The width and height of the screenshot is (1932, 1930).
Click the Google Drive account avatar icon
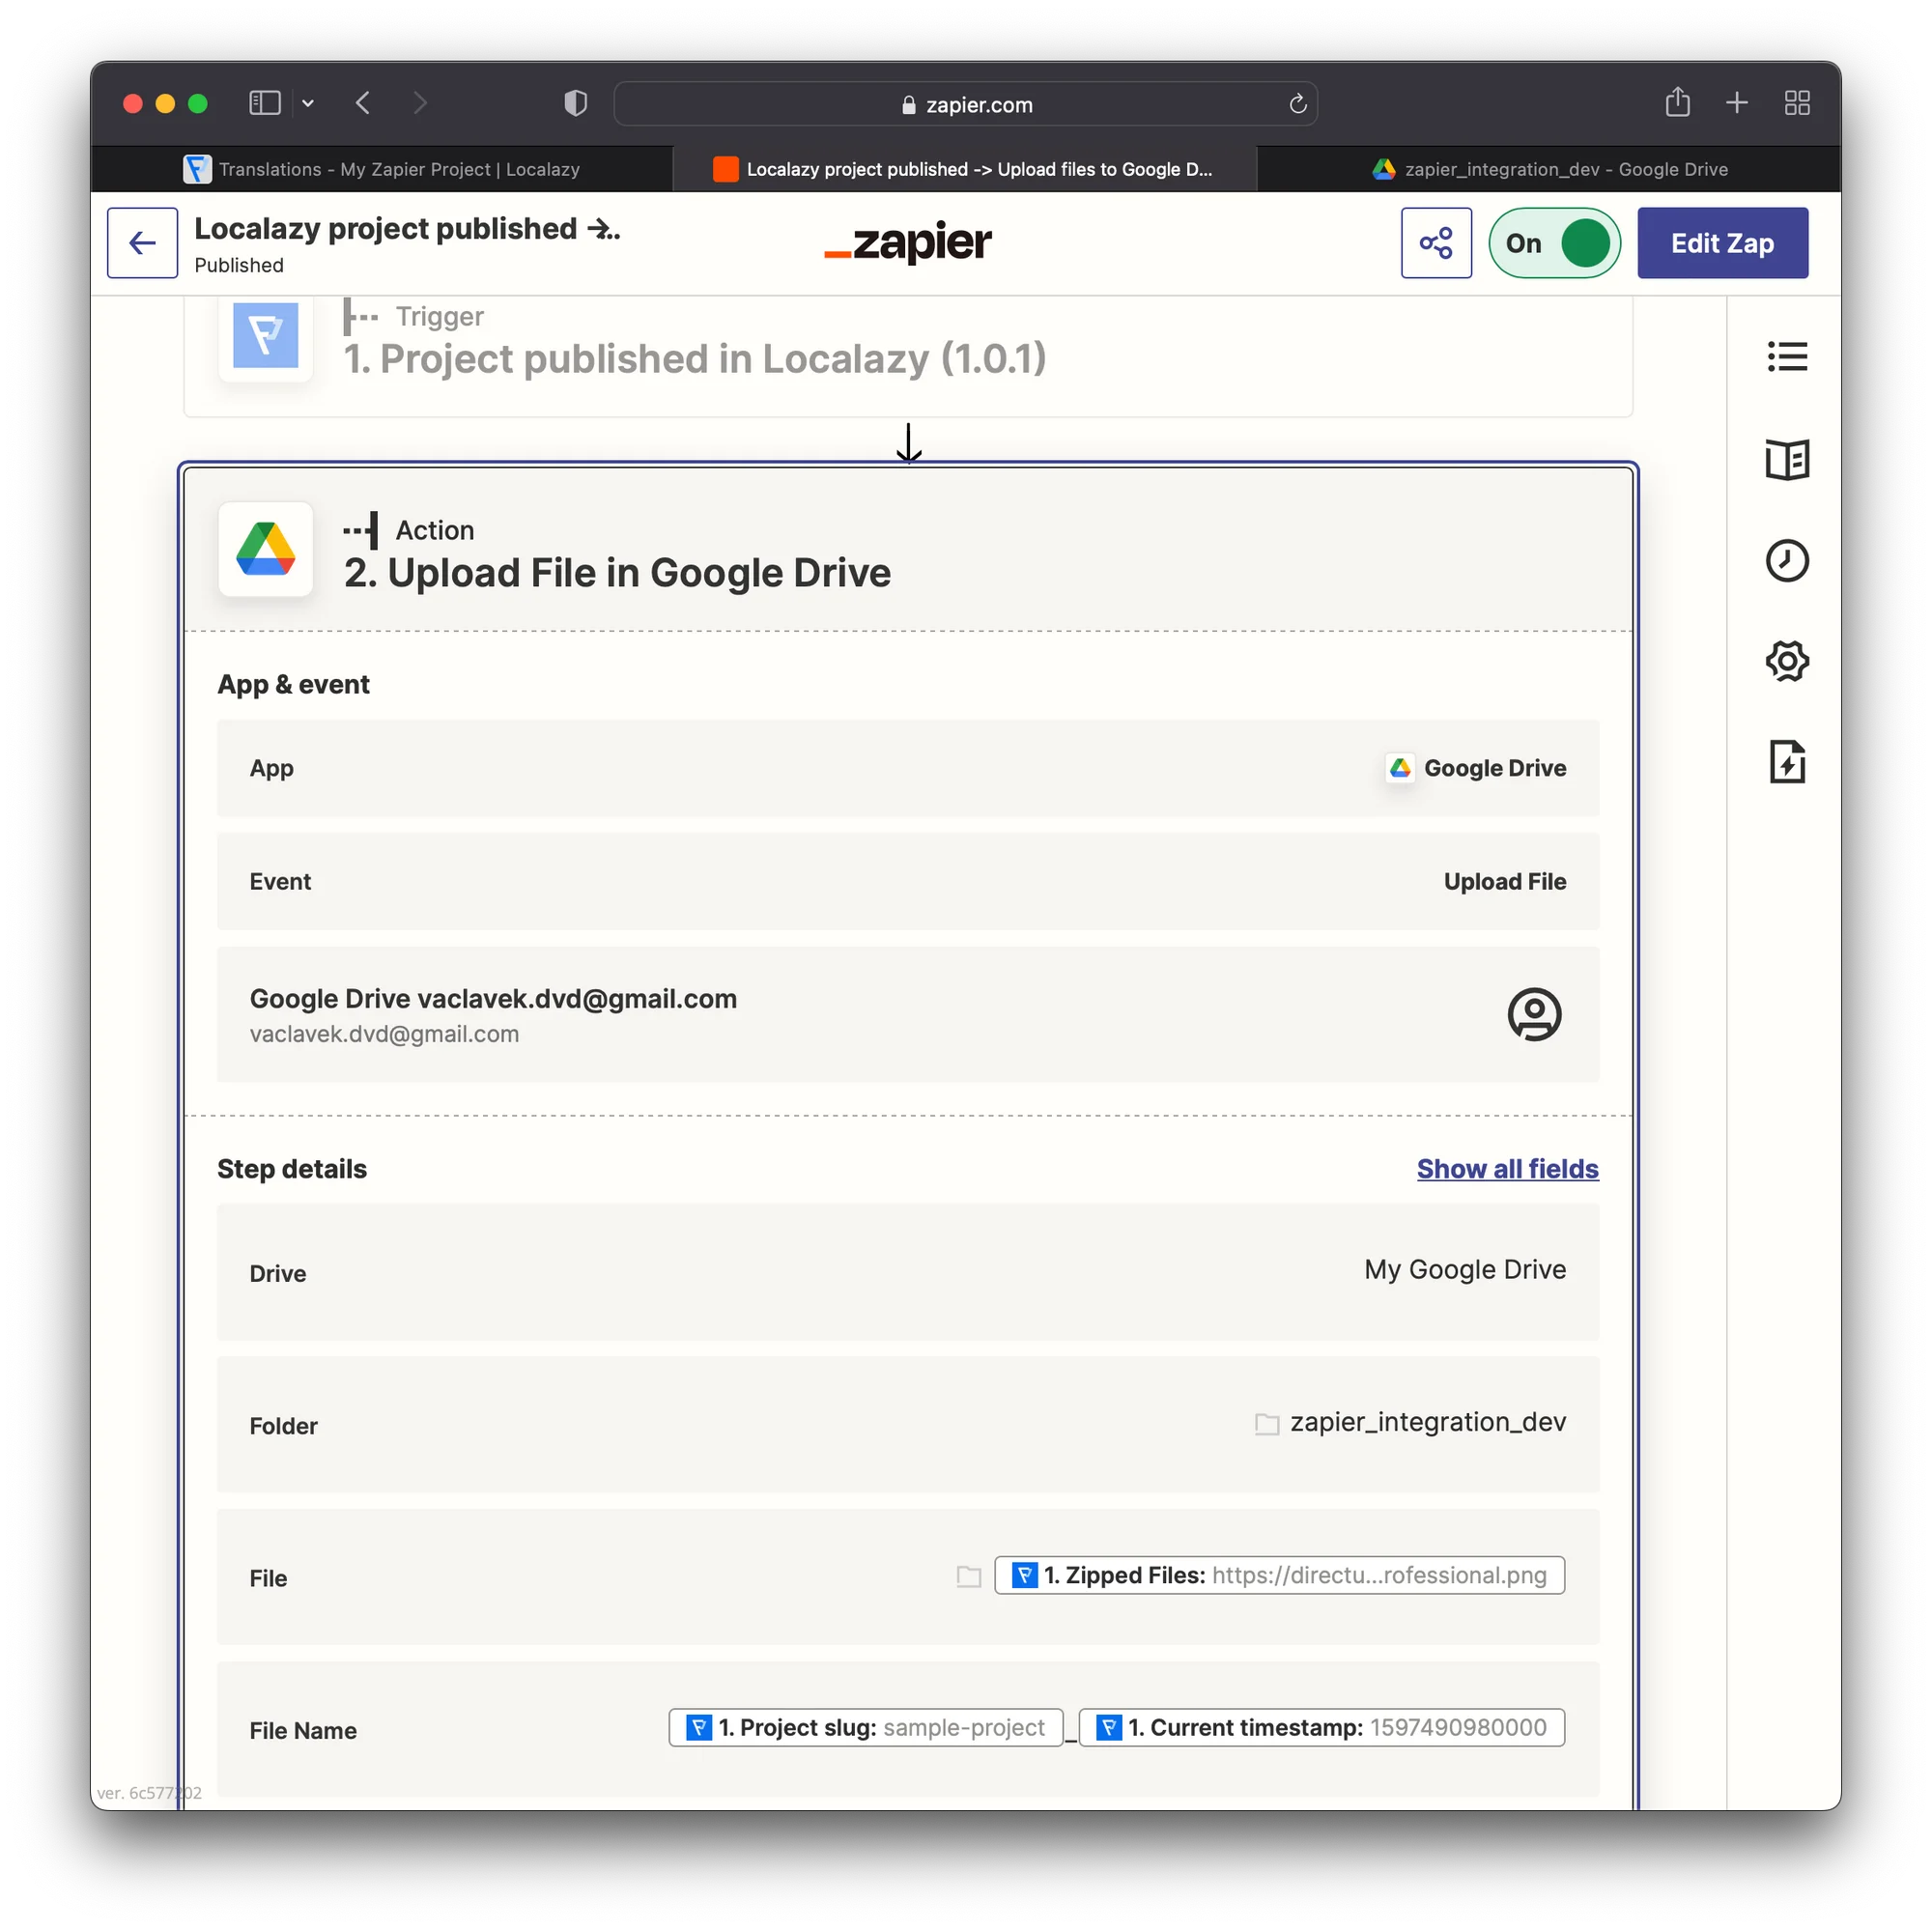[x=1533, y=1014]
